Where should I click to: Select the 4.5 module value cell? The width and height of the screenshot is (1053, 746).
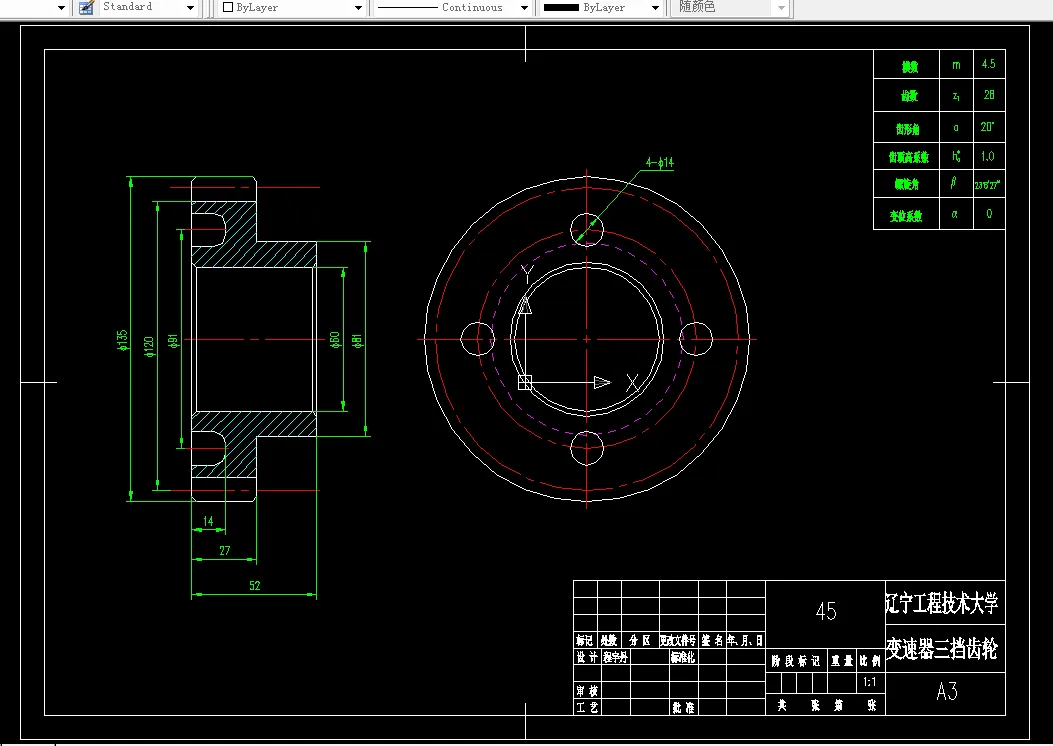pos(989,64)
